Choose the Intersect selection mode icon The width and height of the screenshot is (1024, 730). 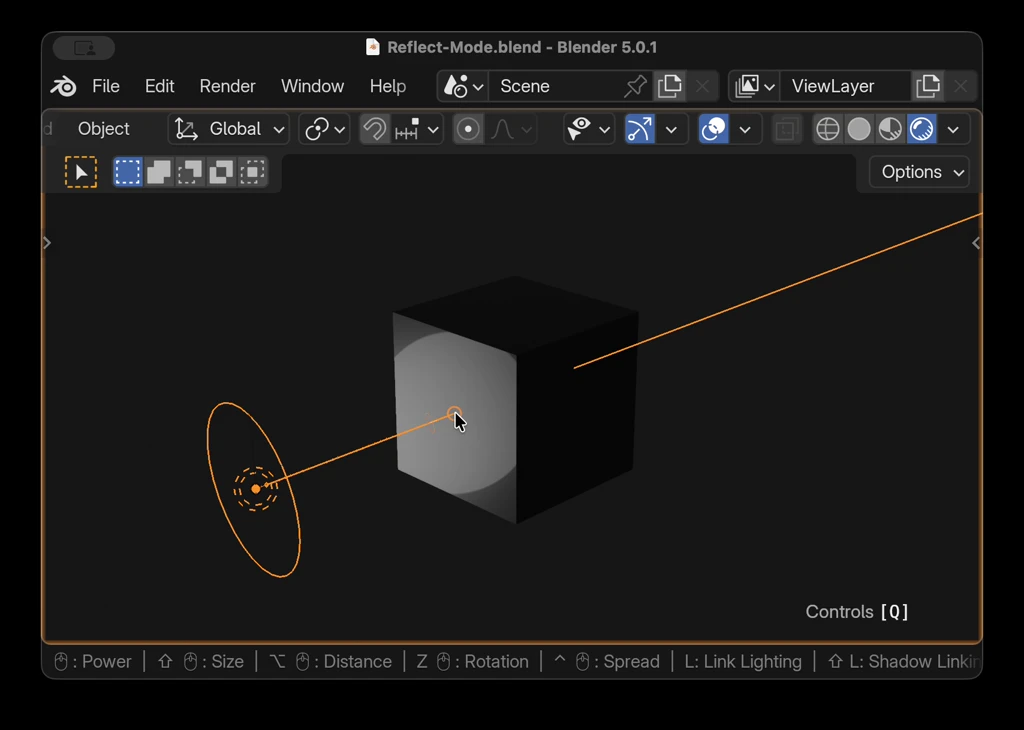tap(253, 172)
